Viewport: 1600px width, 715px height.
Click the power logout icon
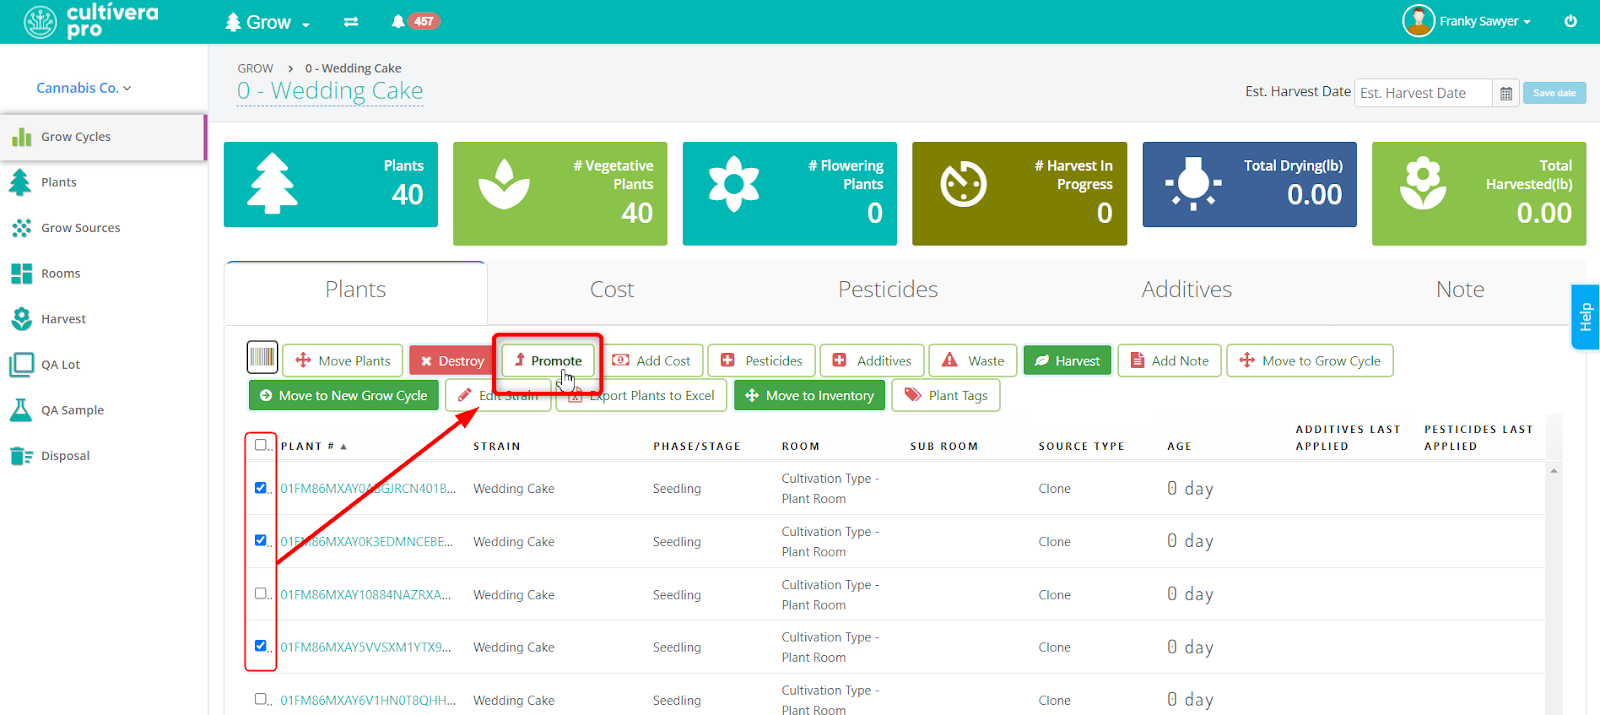click(1571, 21)
